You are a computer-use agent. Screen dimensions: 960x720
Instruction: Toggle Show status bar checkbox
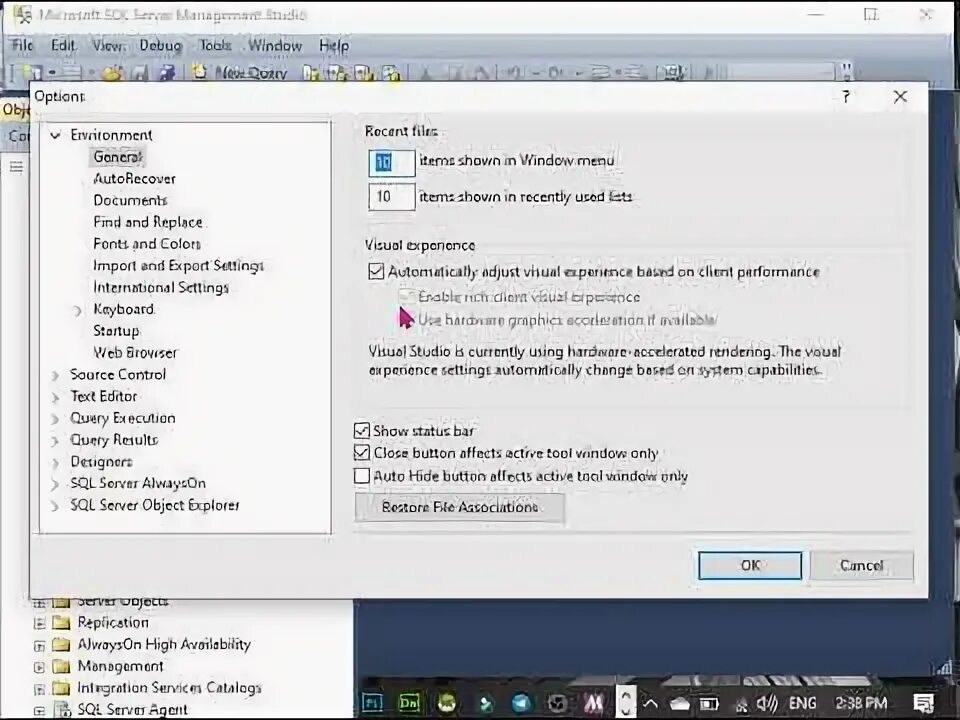click(362, 431)
